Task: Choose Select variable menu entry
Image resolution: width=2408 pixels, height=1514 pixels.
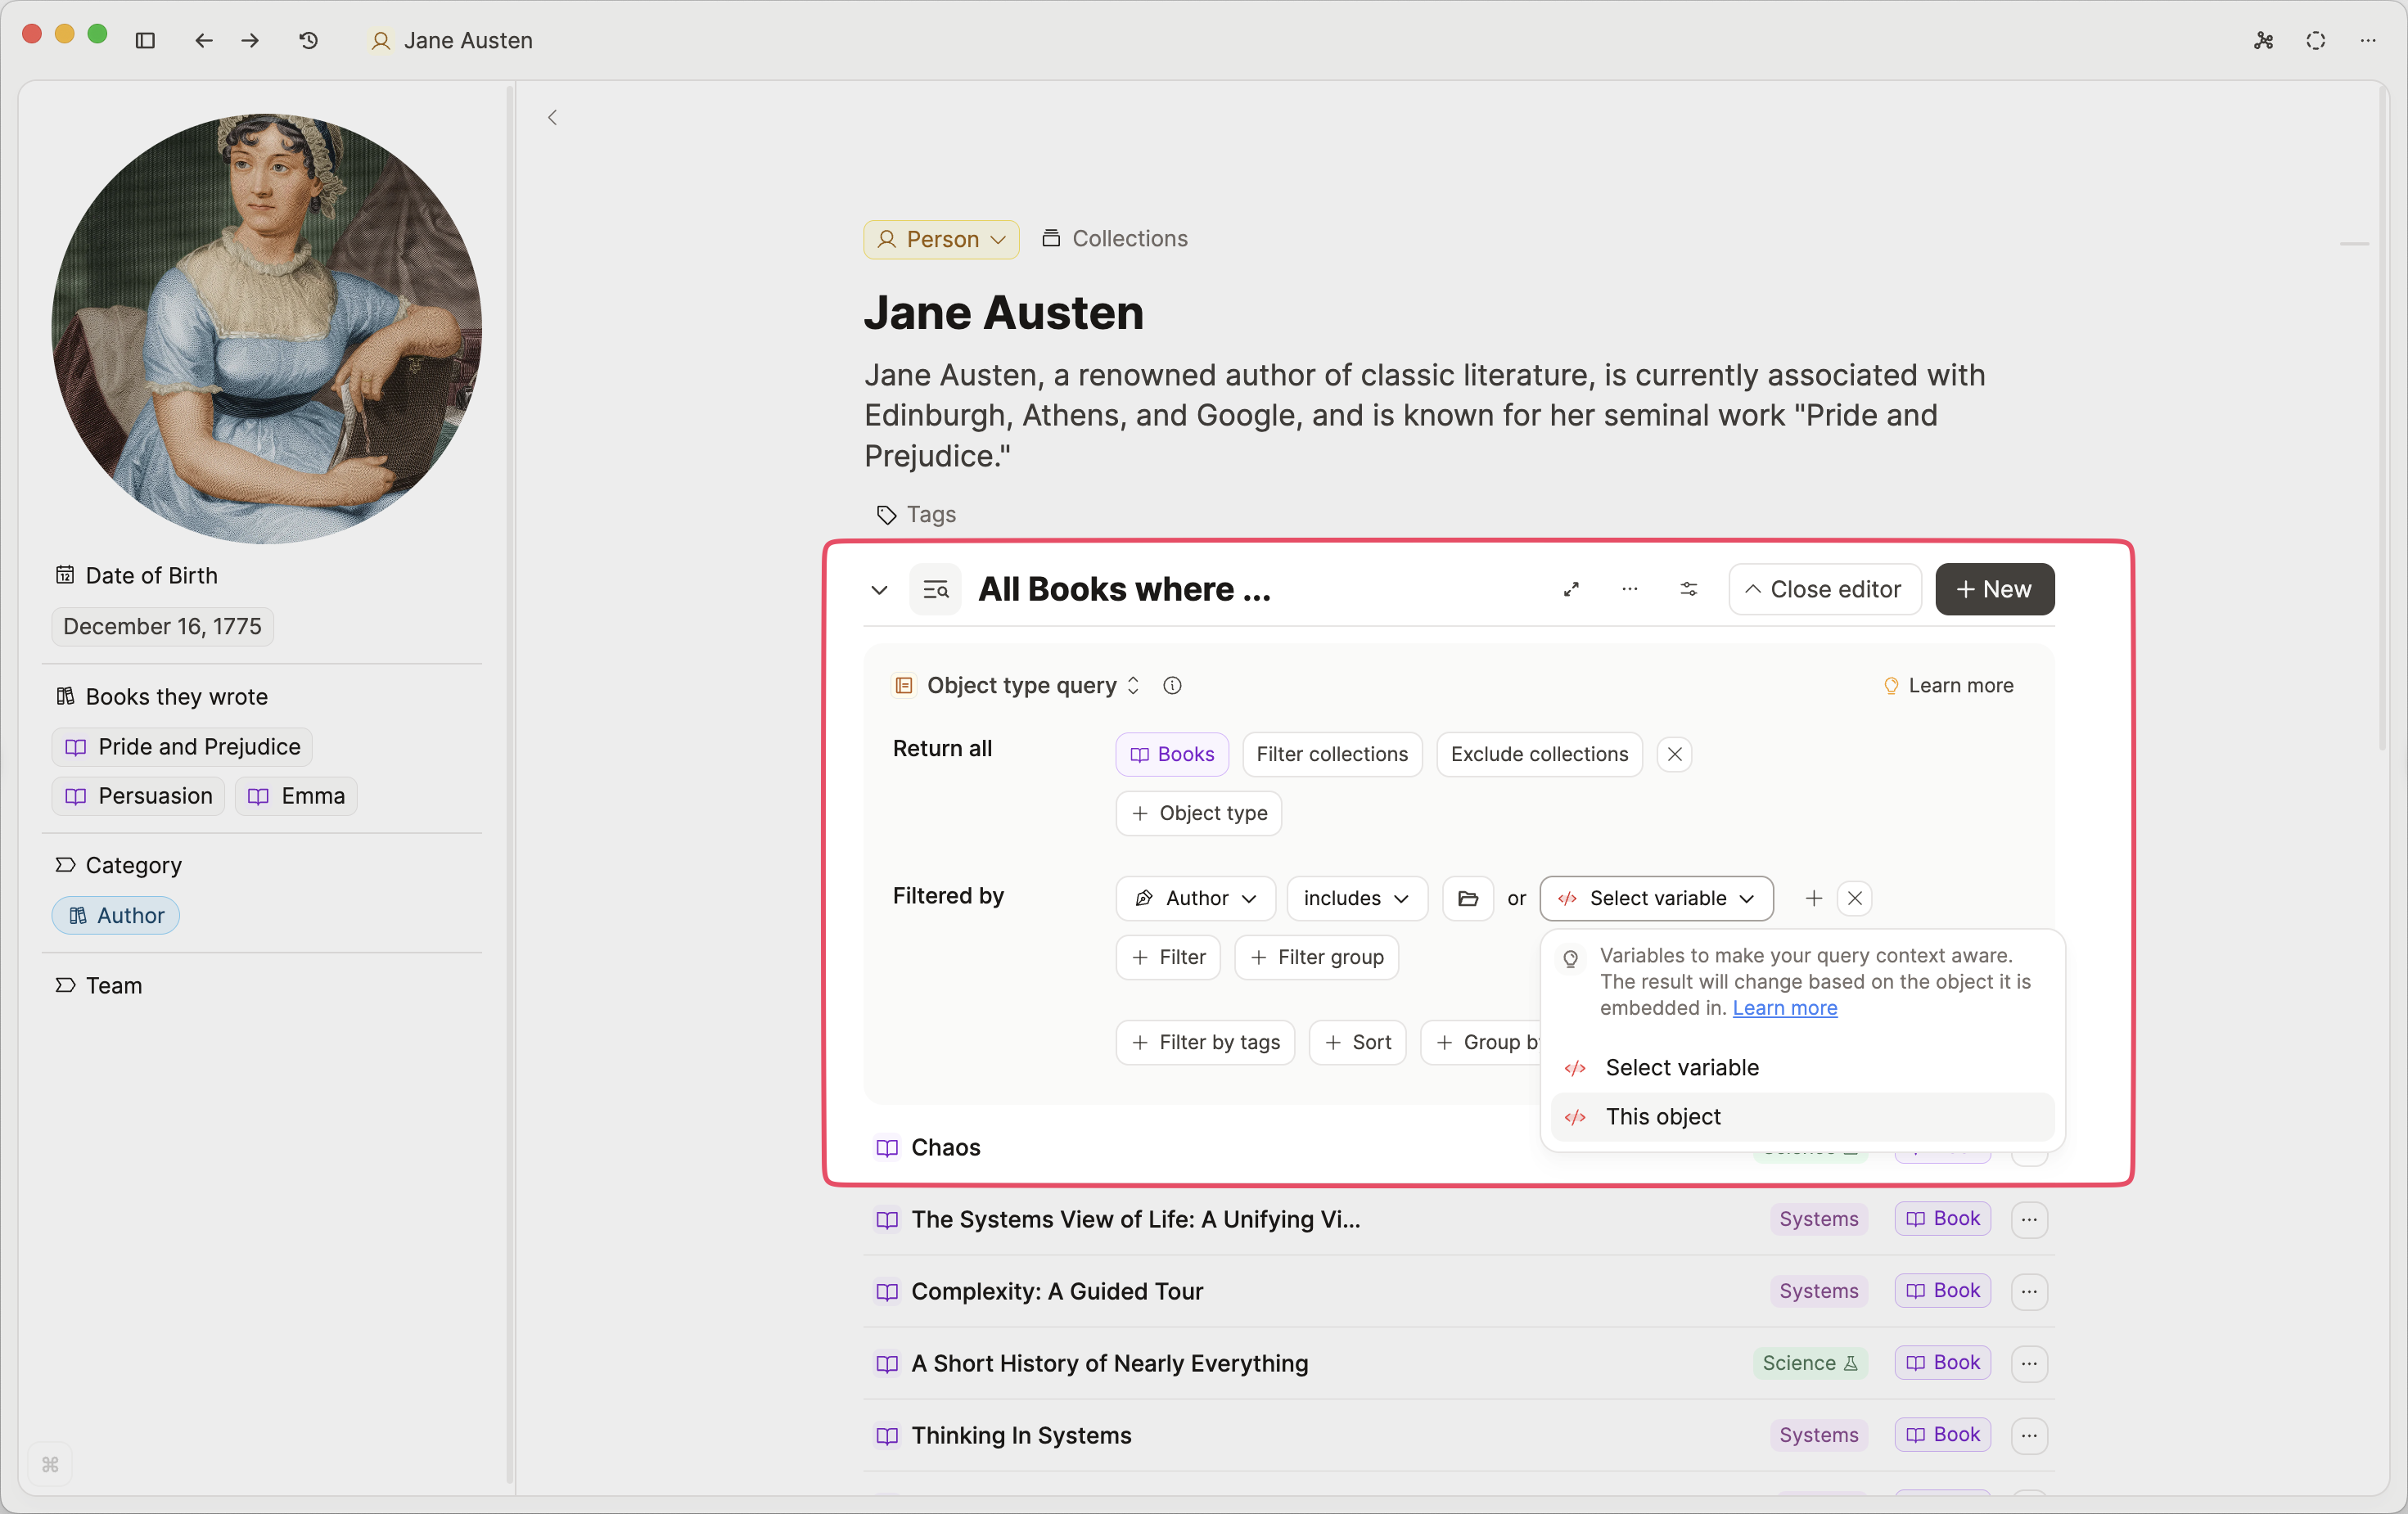Action: pos(1681,1067)
